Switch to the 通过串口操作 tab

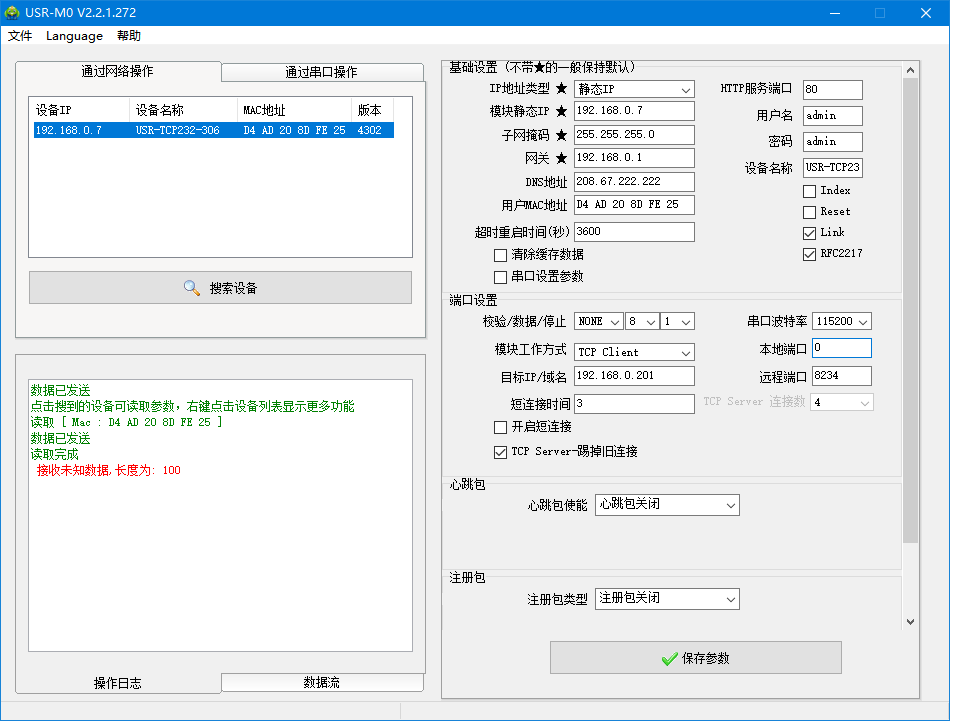(x=321, y=72)
